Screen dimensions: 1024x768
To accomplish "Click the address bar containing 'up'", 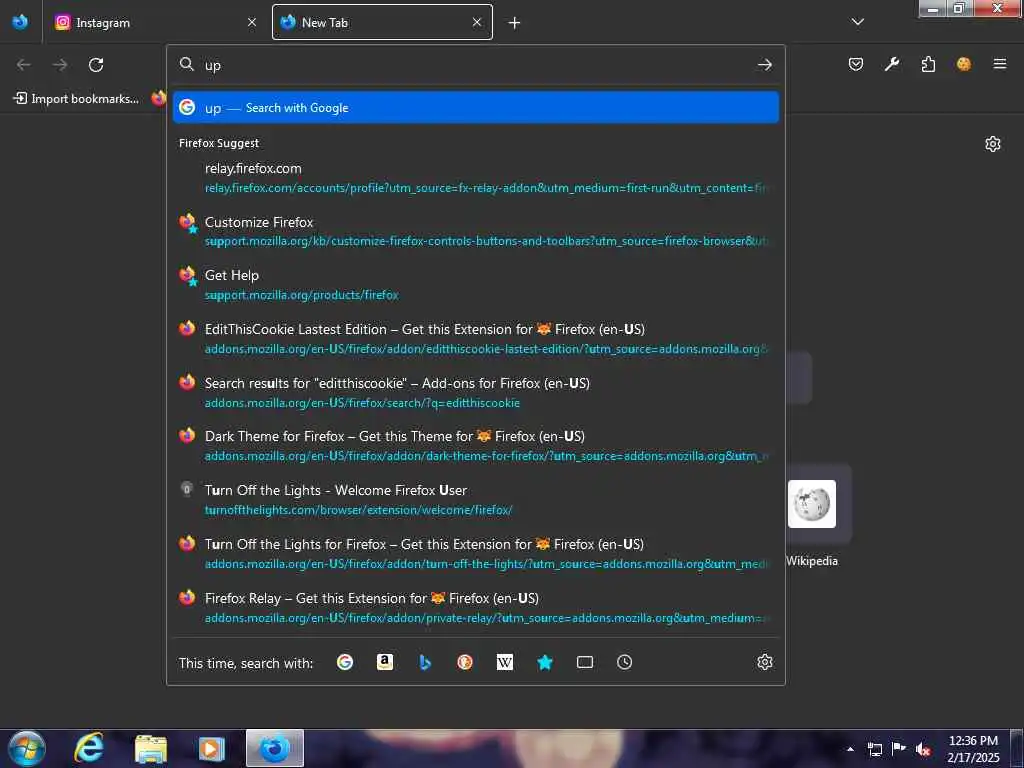I will (475, 65).
